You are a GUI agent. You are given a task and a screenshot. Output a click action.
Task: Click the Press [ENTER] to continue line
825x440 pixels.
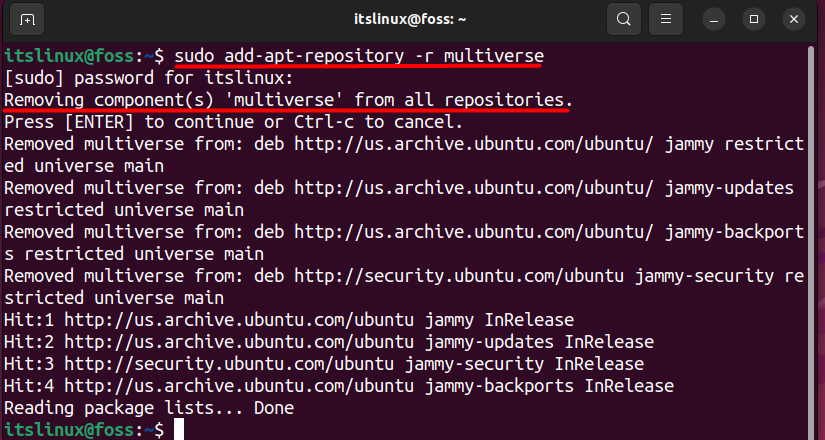(x=234, y=122)
